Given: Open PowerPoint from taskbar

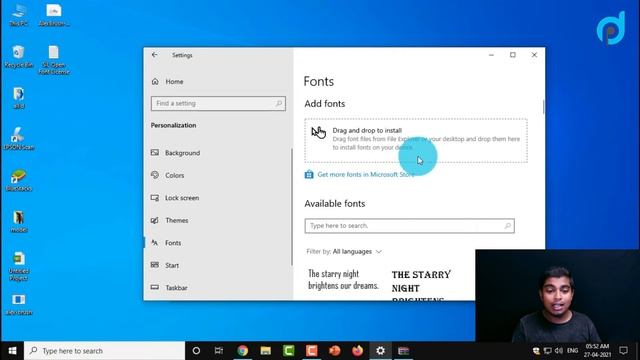Looking at the screenshot, I should [x=335, y=351].
